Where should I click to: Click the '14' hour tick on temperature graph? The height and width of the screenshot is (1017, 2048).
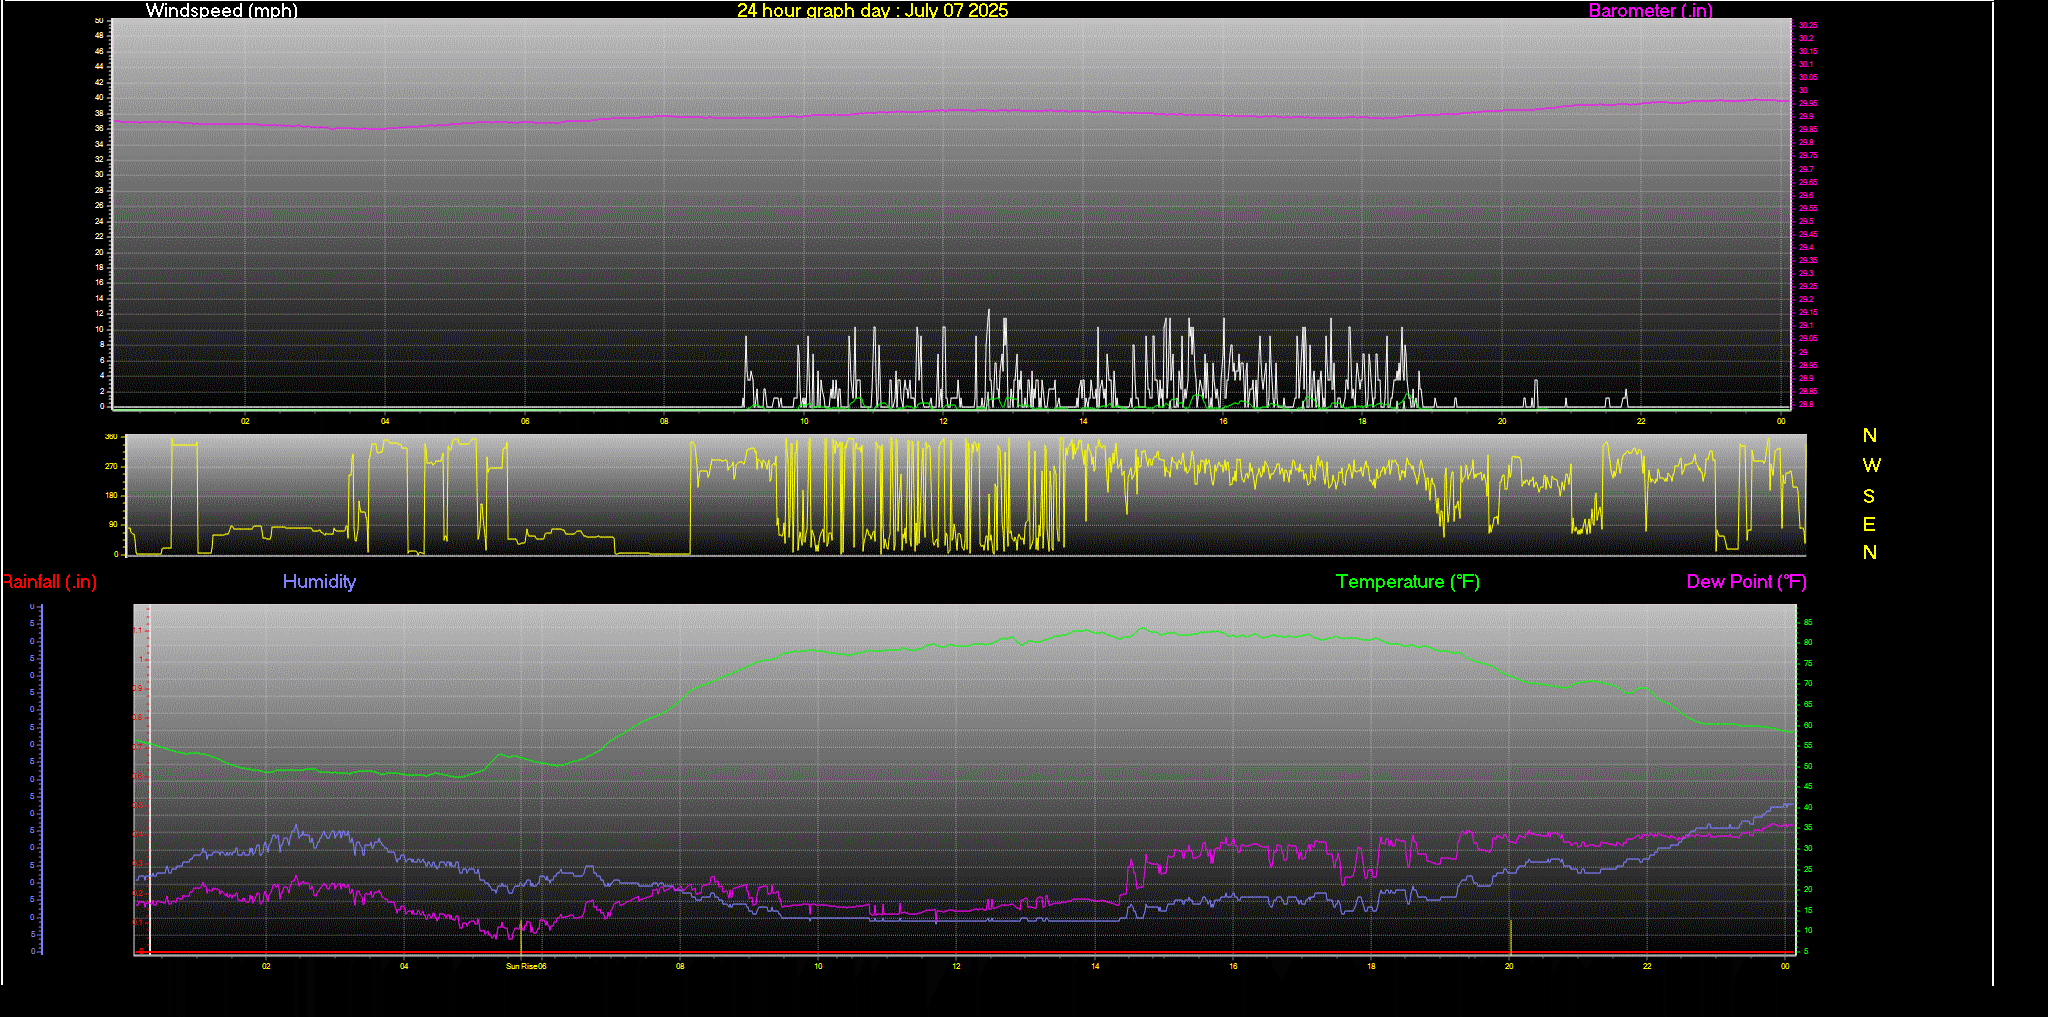[x=1095, y=966]
